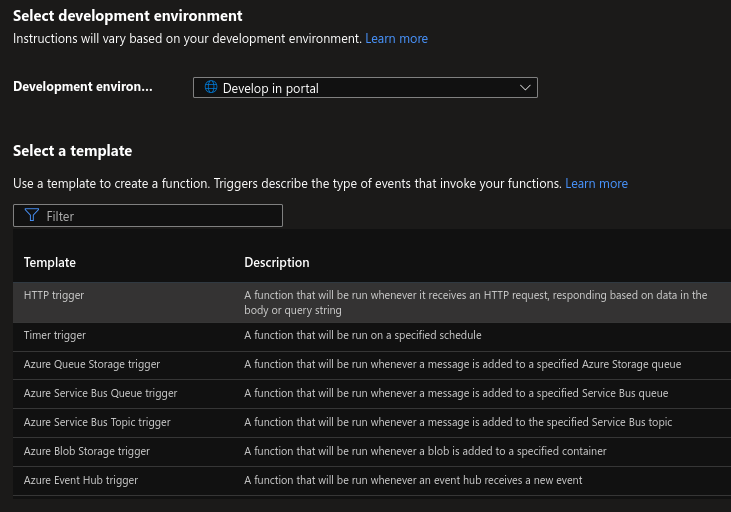Select the HTTP trigger template
Screen dimensions: 731x512
click(x=54, y=296)
